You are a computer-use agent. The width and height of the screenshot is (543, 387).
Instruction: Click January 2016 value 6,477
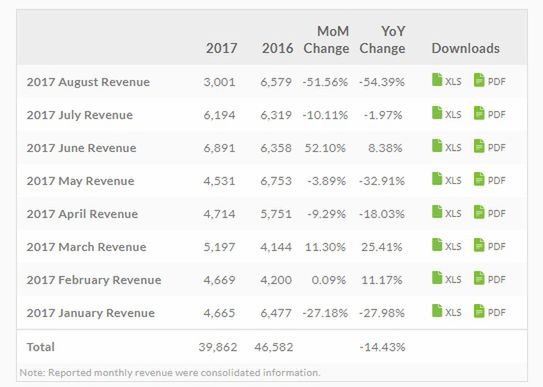(276, 313)
